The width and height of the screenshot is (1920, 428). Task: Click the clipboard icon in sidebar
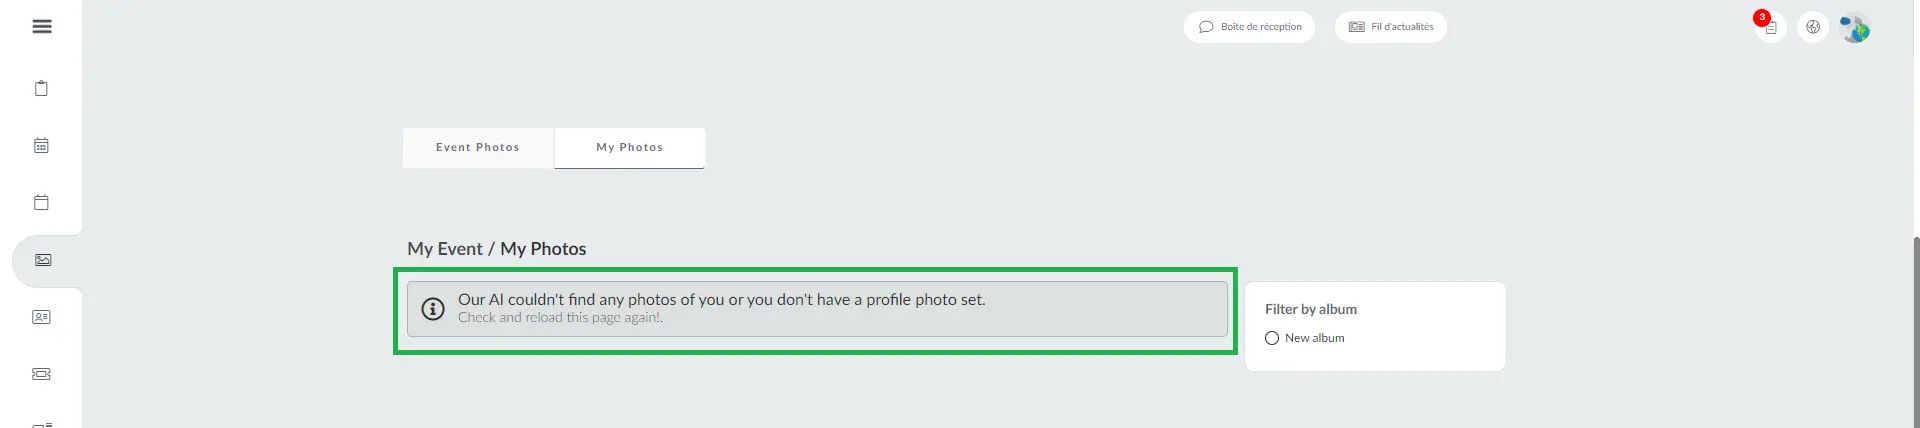tap(41, 89)
